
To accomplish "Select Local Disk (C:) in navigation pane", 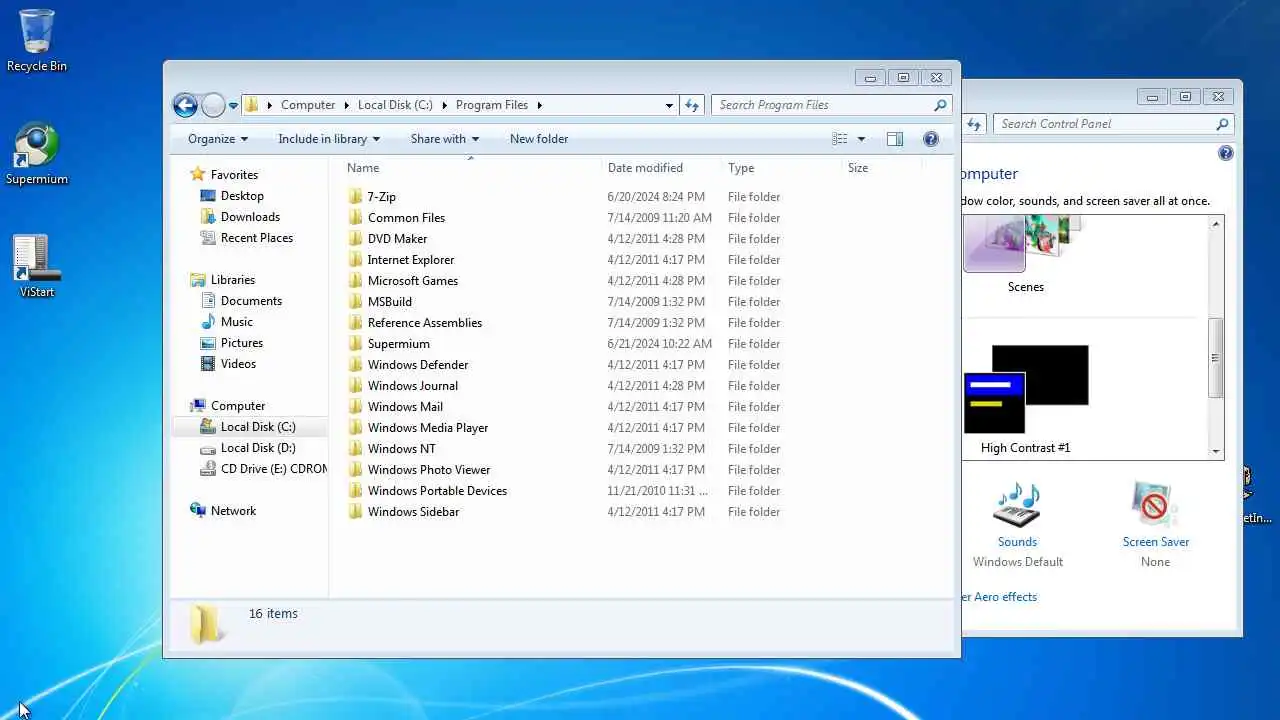I will 258,427.
